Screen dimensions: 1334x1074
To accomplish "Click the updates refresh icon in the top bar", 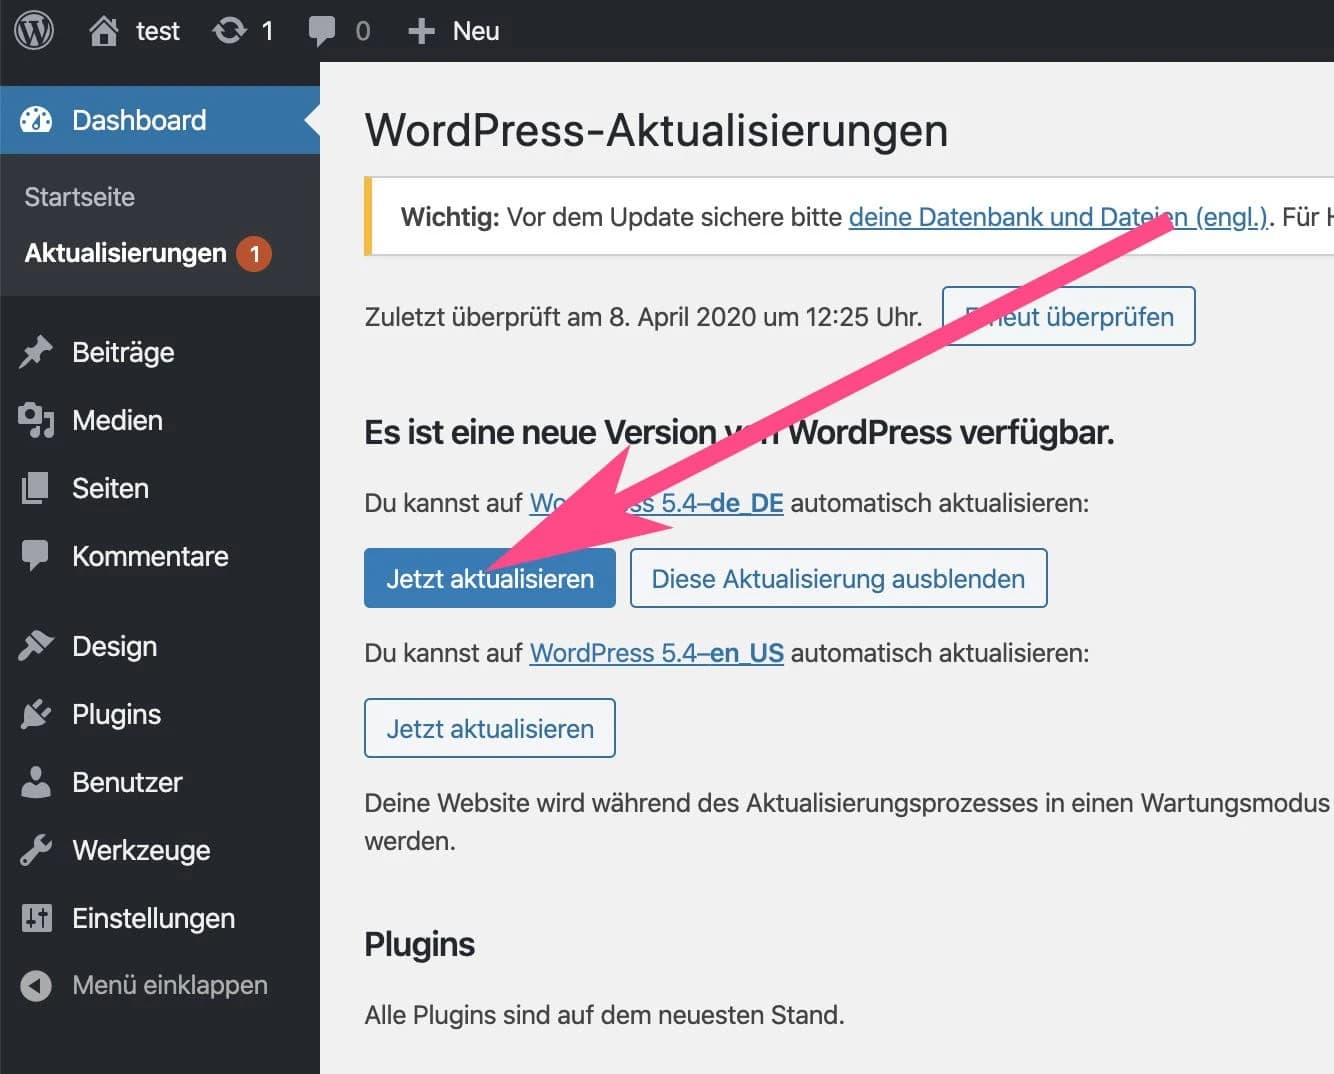I will point(228,30).
